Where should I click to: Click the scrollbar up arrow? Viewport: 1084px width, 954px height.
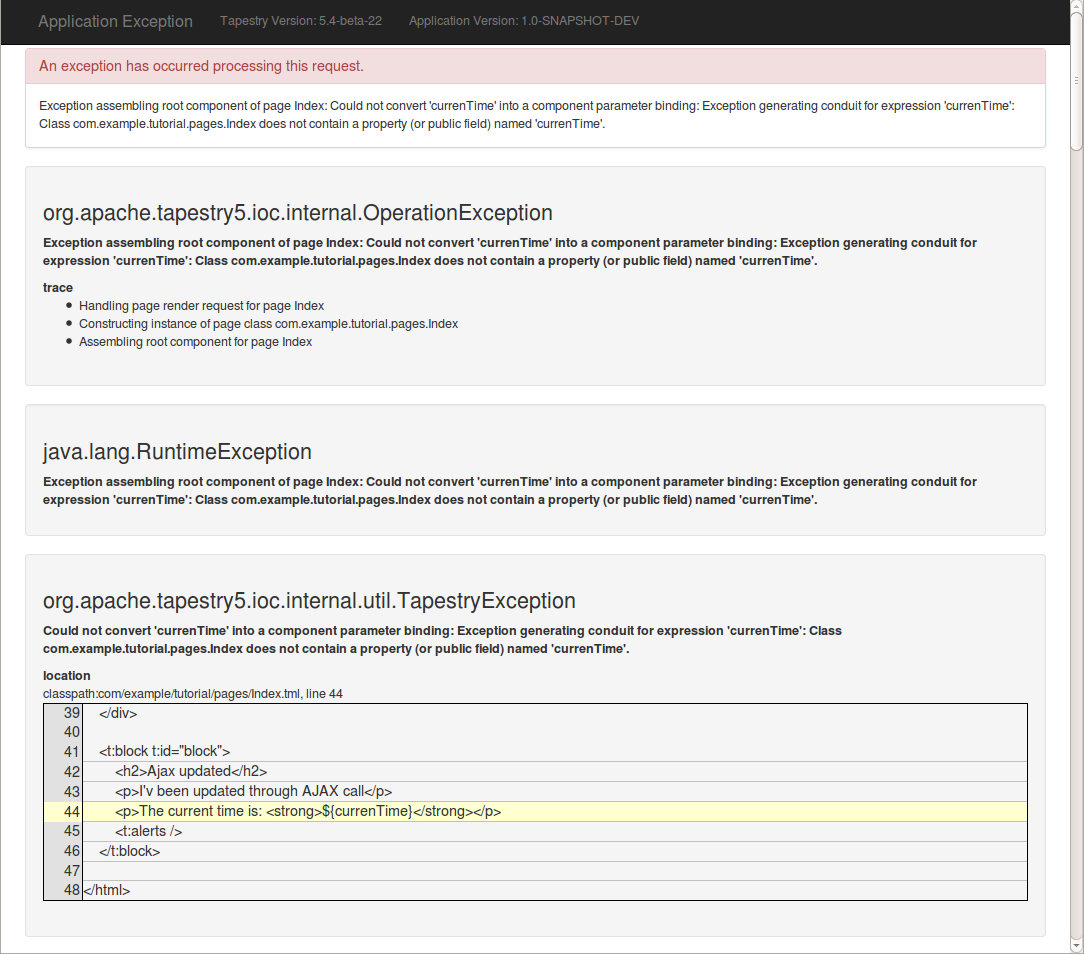[1076, 8]
